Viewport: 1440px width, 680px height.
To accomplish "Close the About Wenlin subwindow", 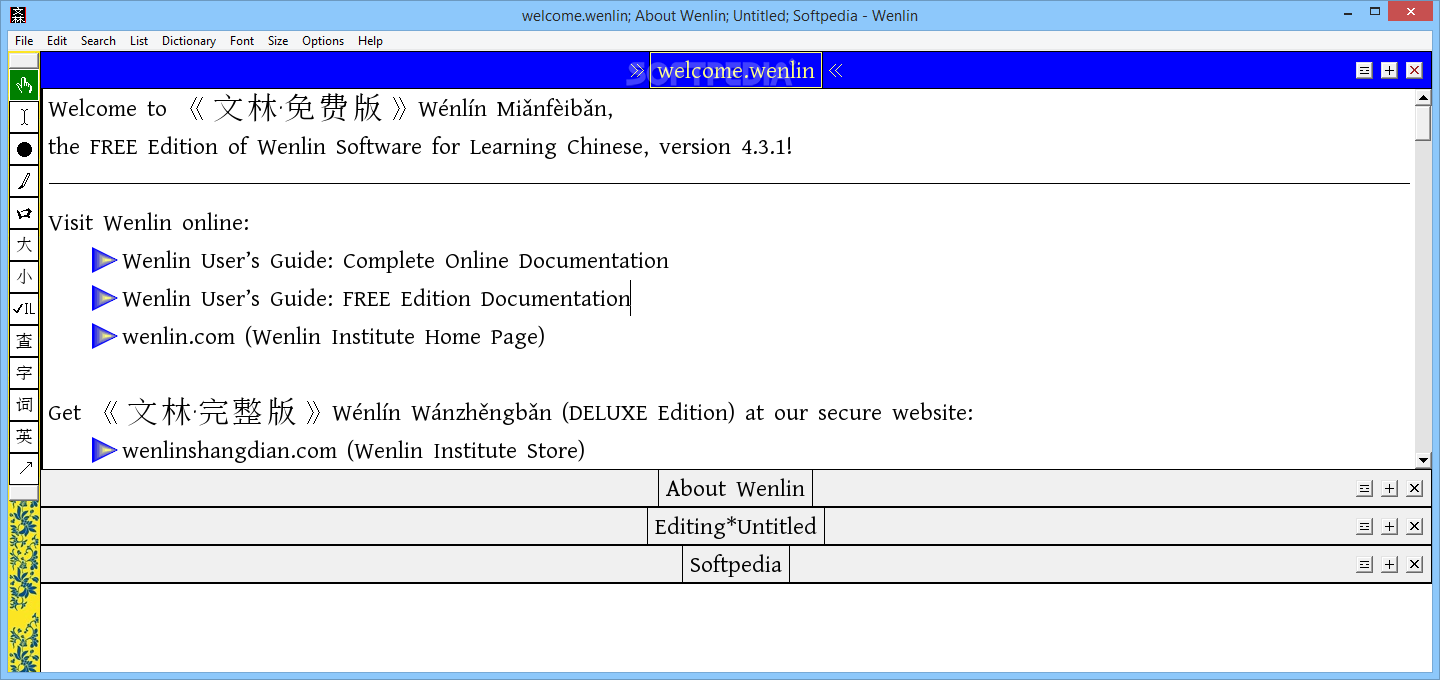I will [1414, 489].
